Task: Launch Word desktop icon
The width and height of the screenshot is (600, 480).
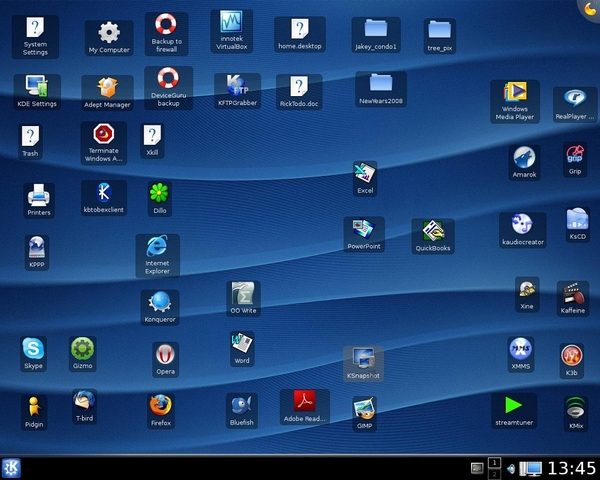Action: click(x=242, y=349)
